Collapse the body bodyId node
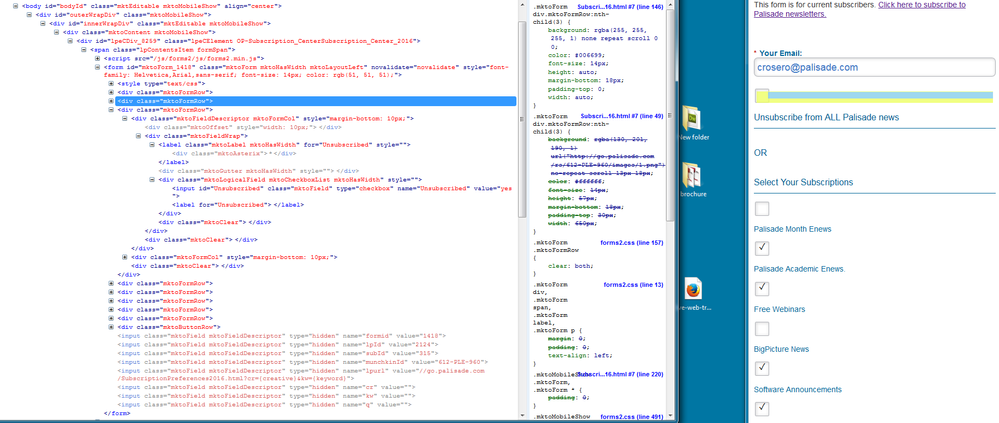The width and height of the screenshot is (999, 423). click(x=15, y=5)
